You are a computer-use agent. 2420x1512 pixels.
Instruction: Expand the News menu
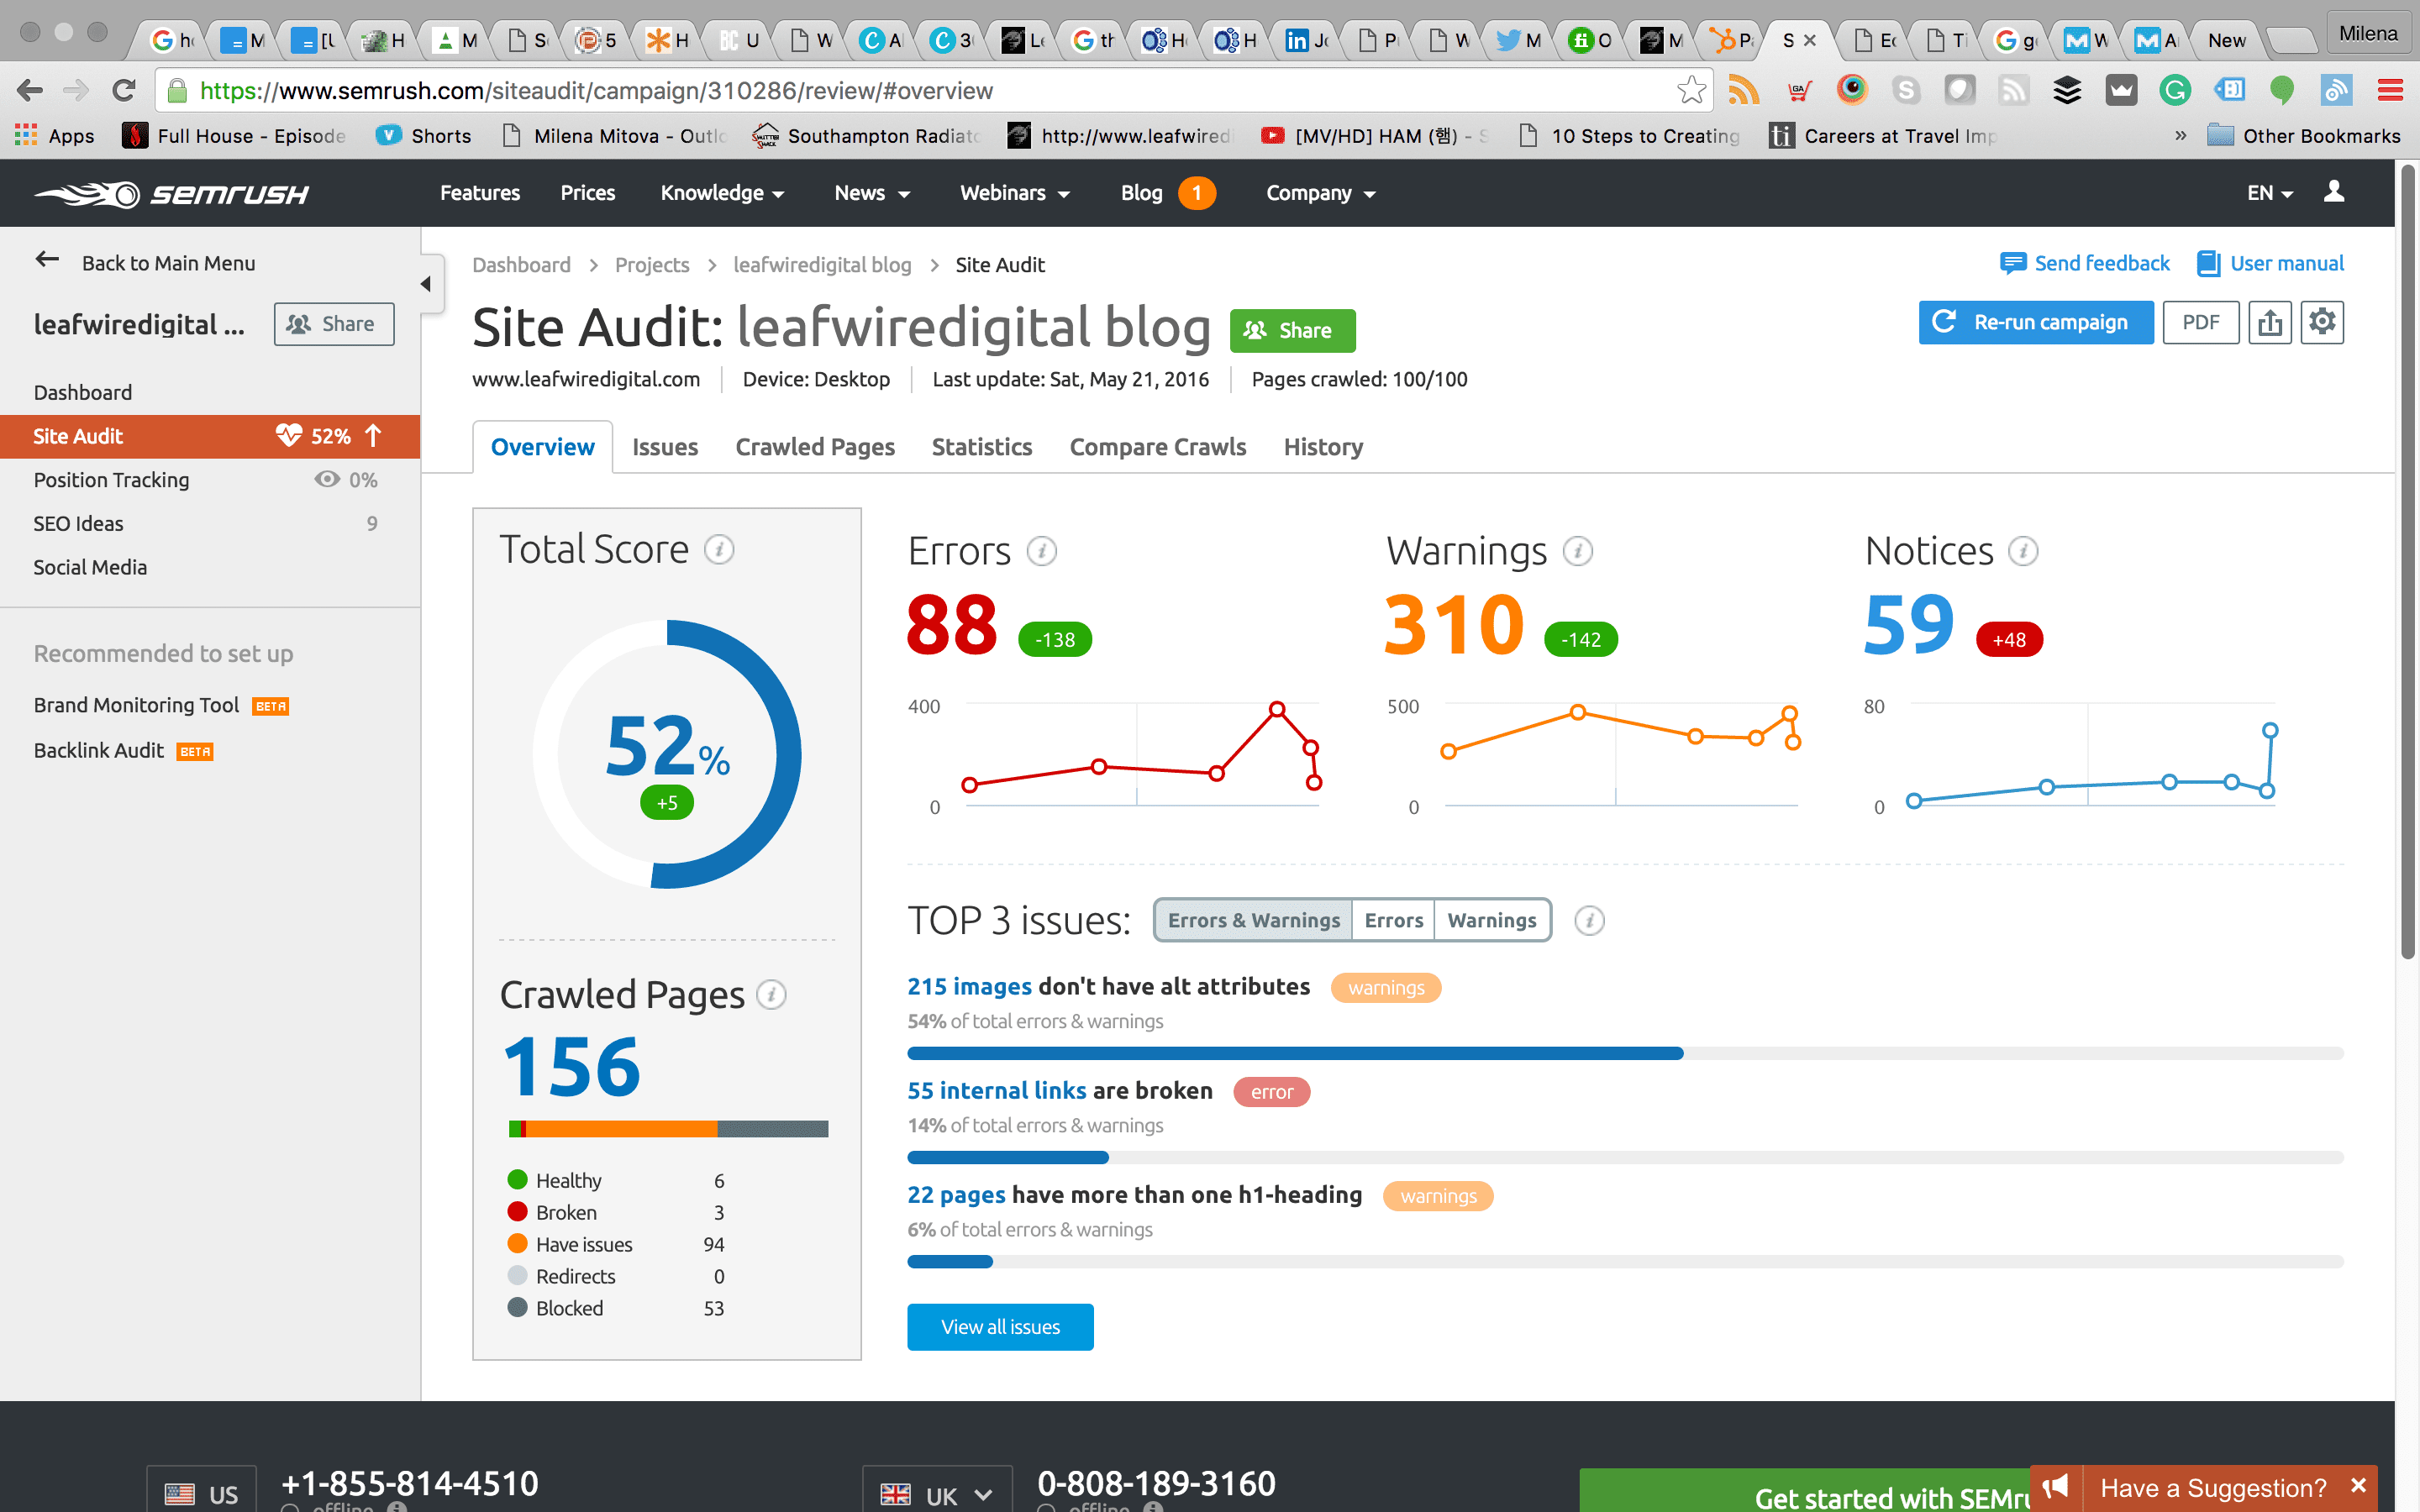coord(872,193)
